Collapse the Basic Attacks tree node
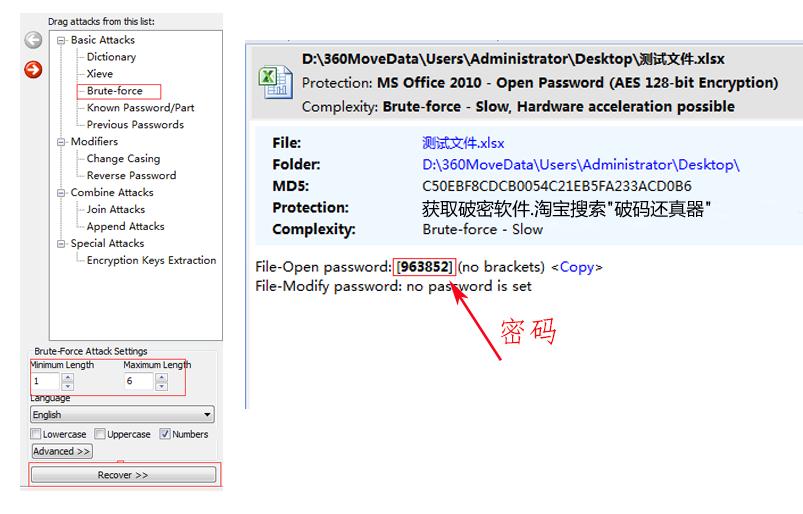The image size is (803, 514). click(x=61, y=40)
